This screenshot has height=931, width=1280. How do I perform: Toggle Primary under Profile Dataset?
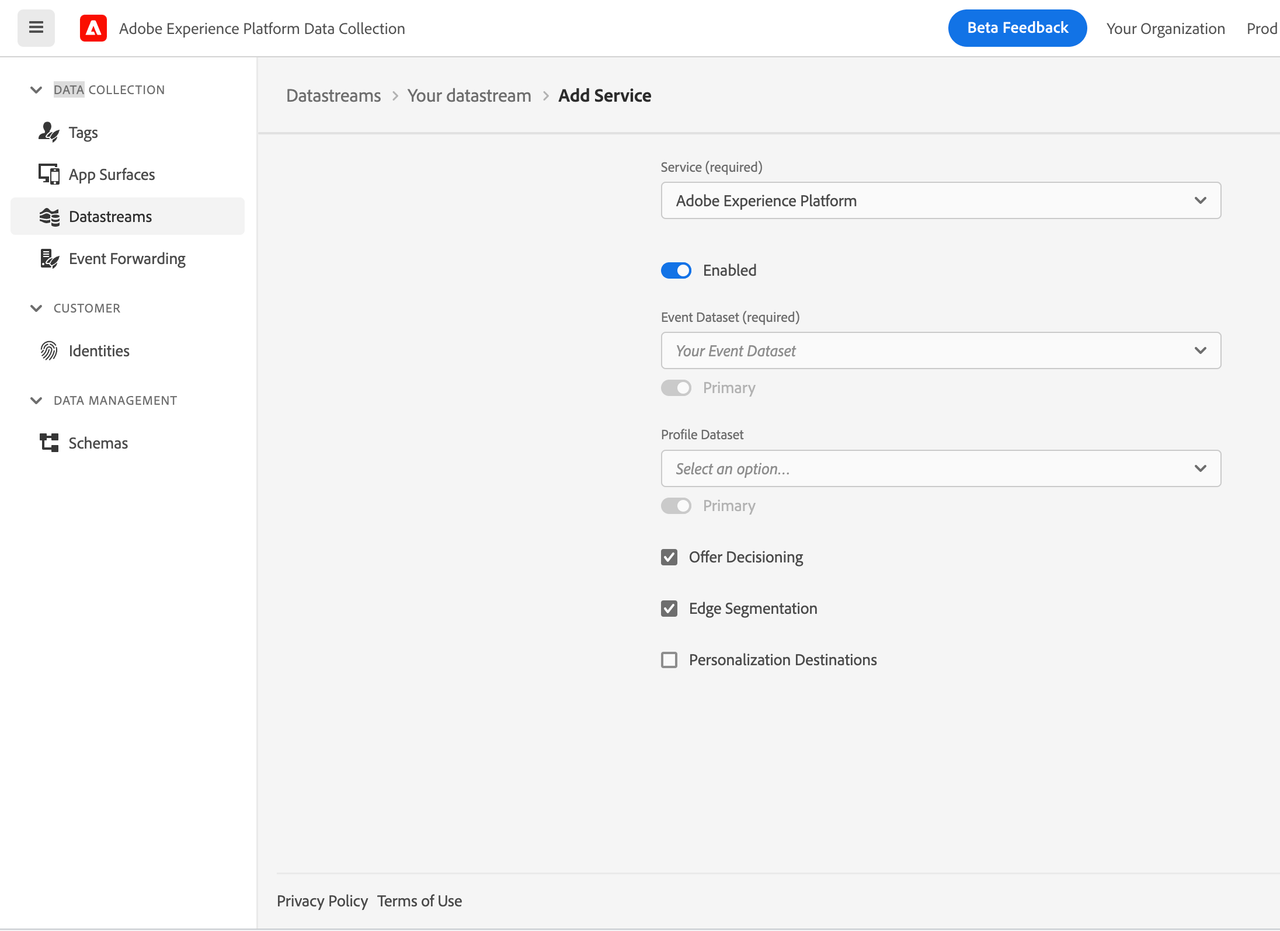coord(676,506)
